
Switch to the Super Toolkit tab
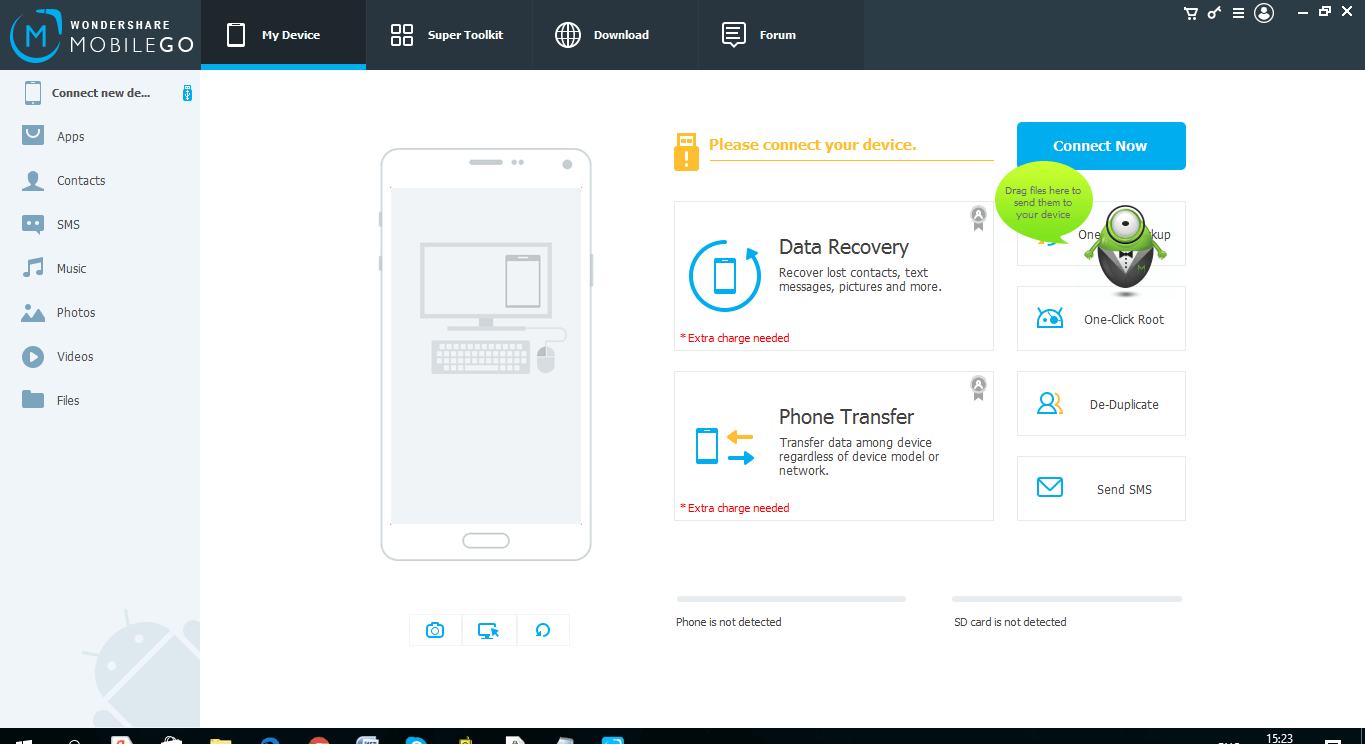point(448,35)
